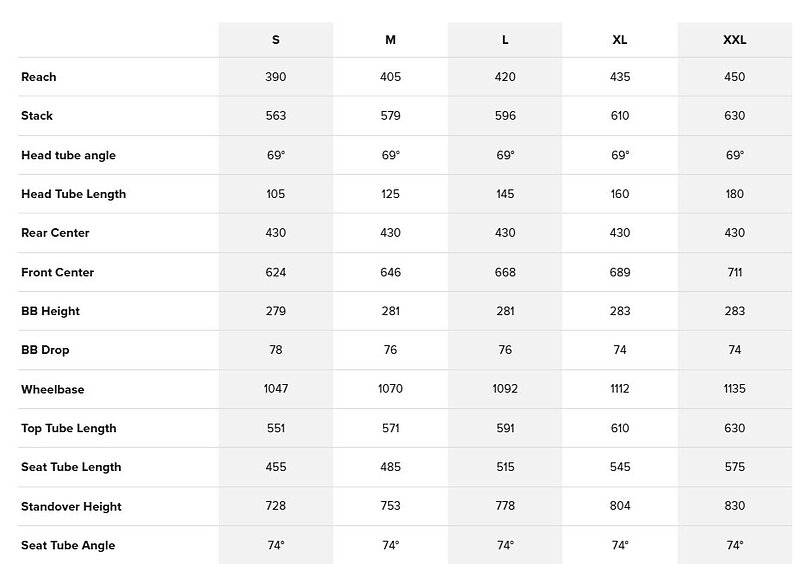Viewport: 800px width, 564px height.
Task: Click the Front Center row label
Action: pos(58,272)
